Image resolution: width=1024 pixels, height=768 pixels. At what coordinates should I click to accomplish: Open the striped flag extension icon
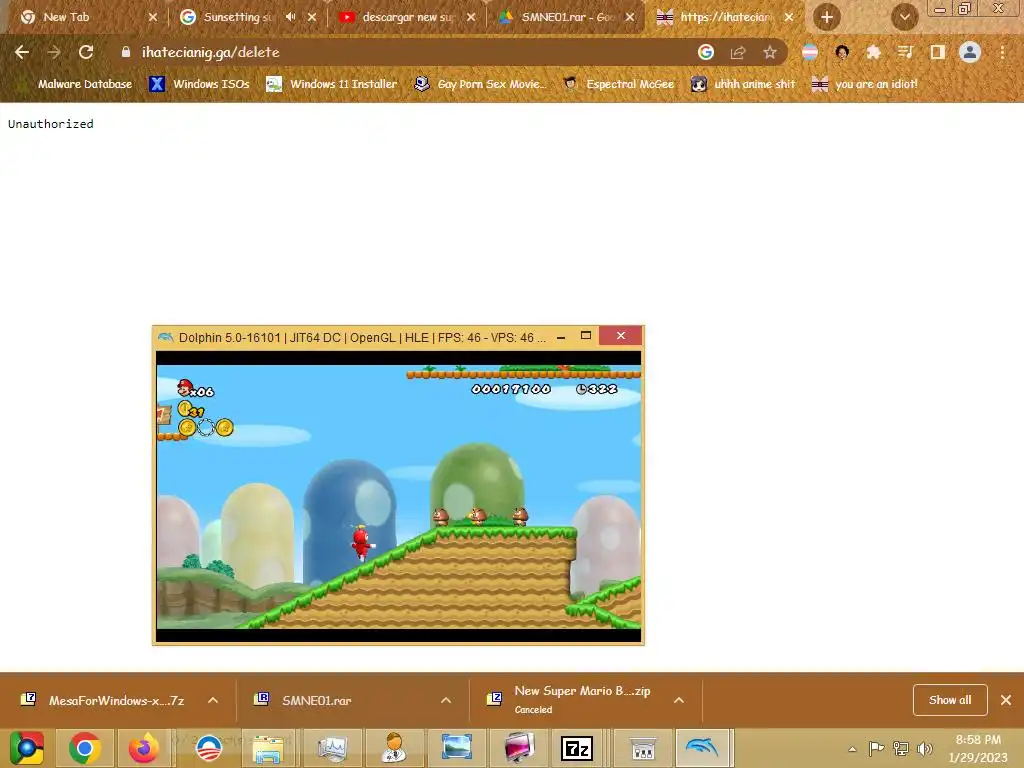[810, 52]
